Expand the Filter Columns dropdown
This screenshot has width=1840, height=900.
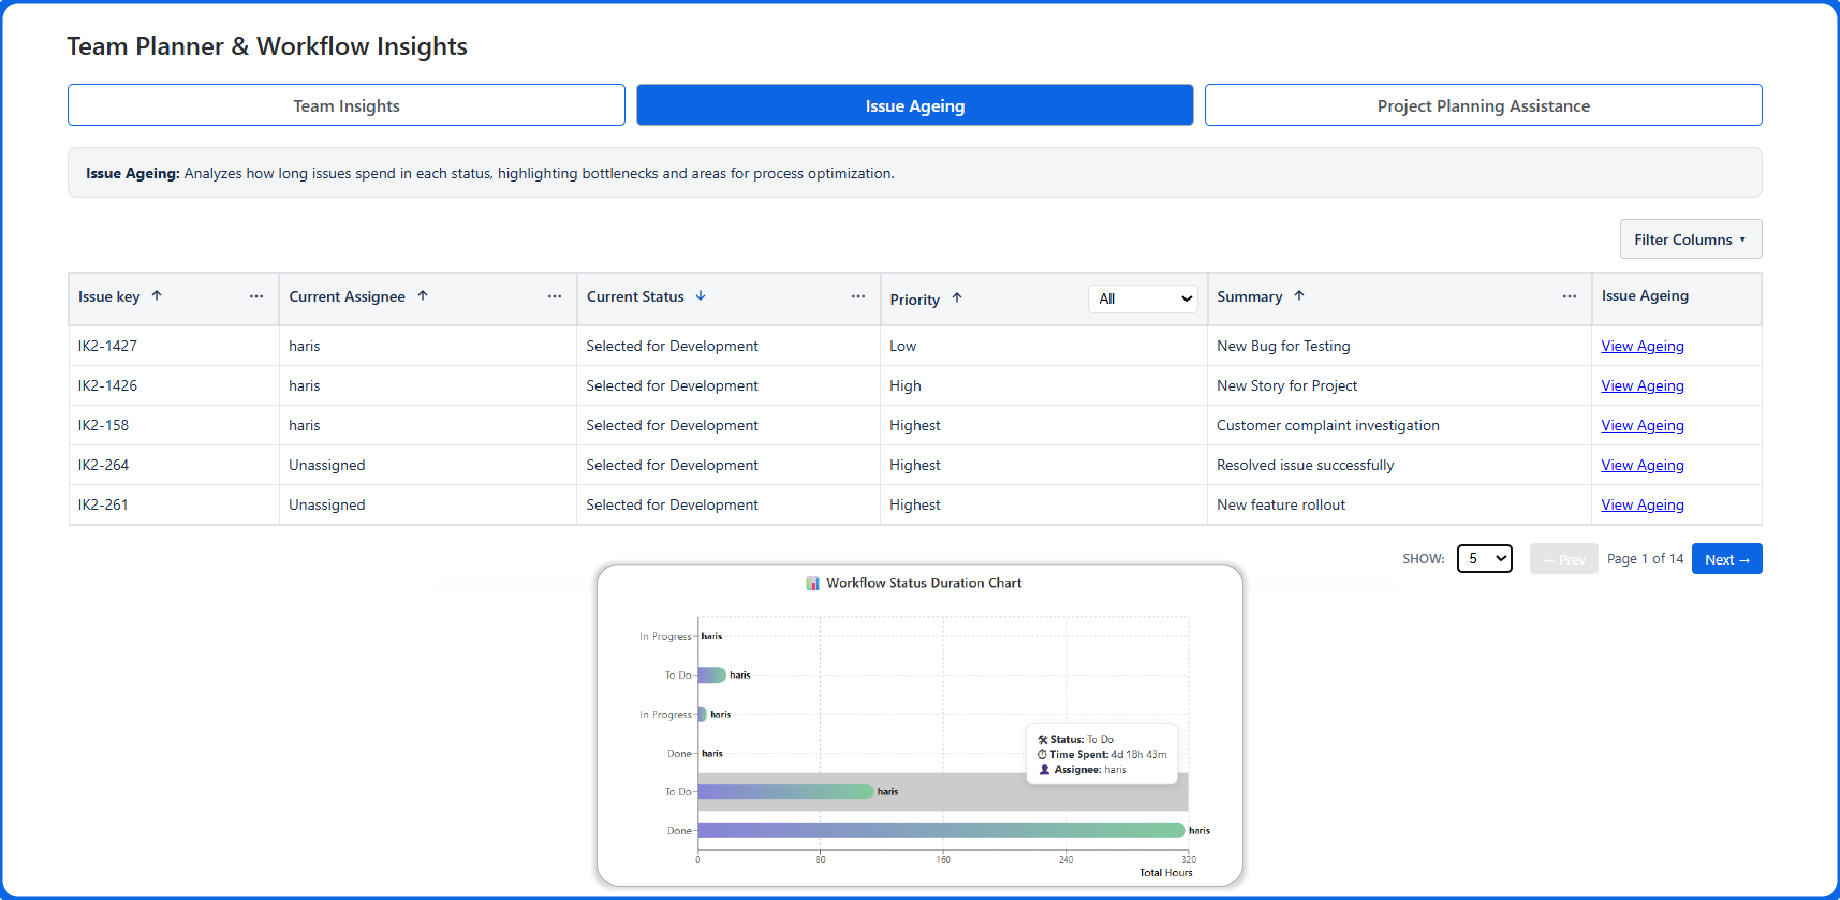click(x=1690, y=240)
